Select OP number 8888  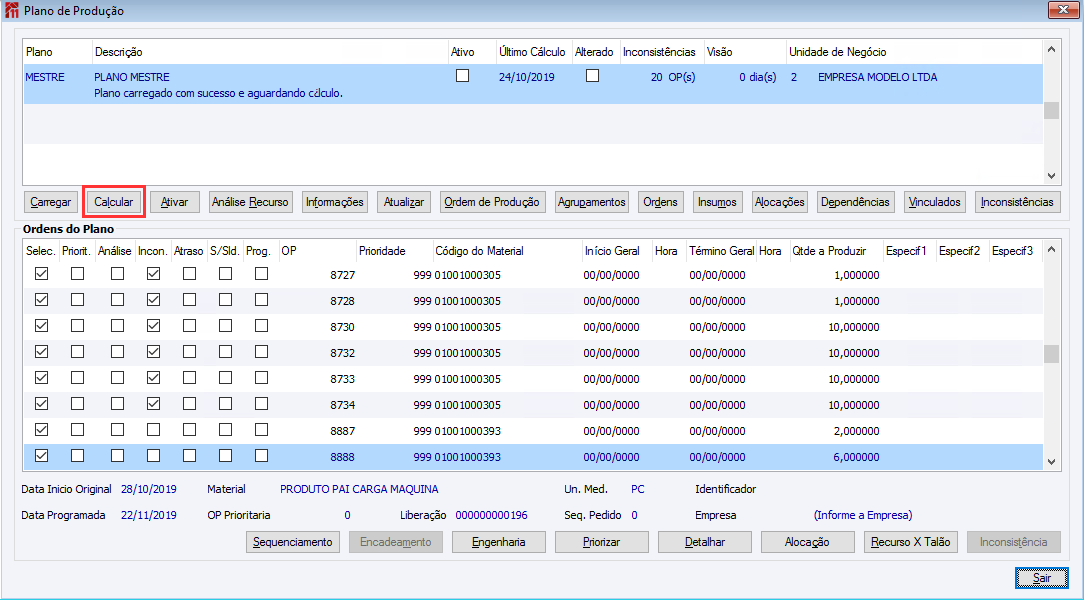click(x=342, y=457)
